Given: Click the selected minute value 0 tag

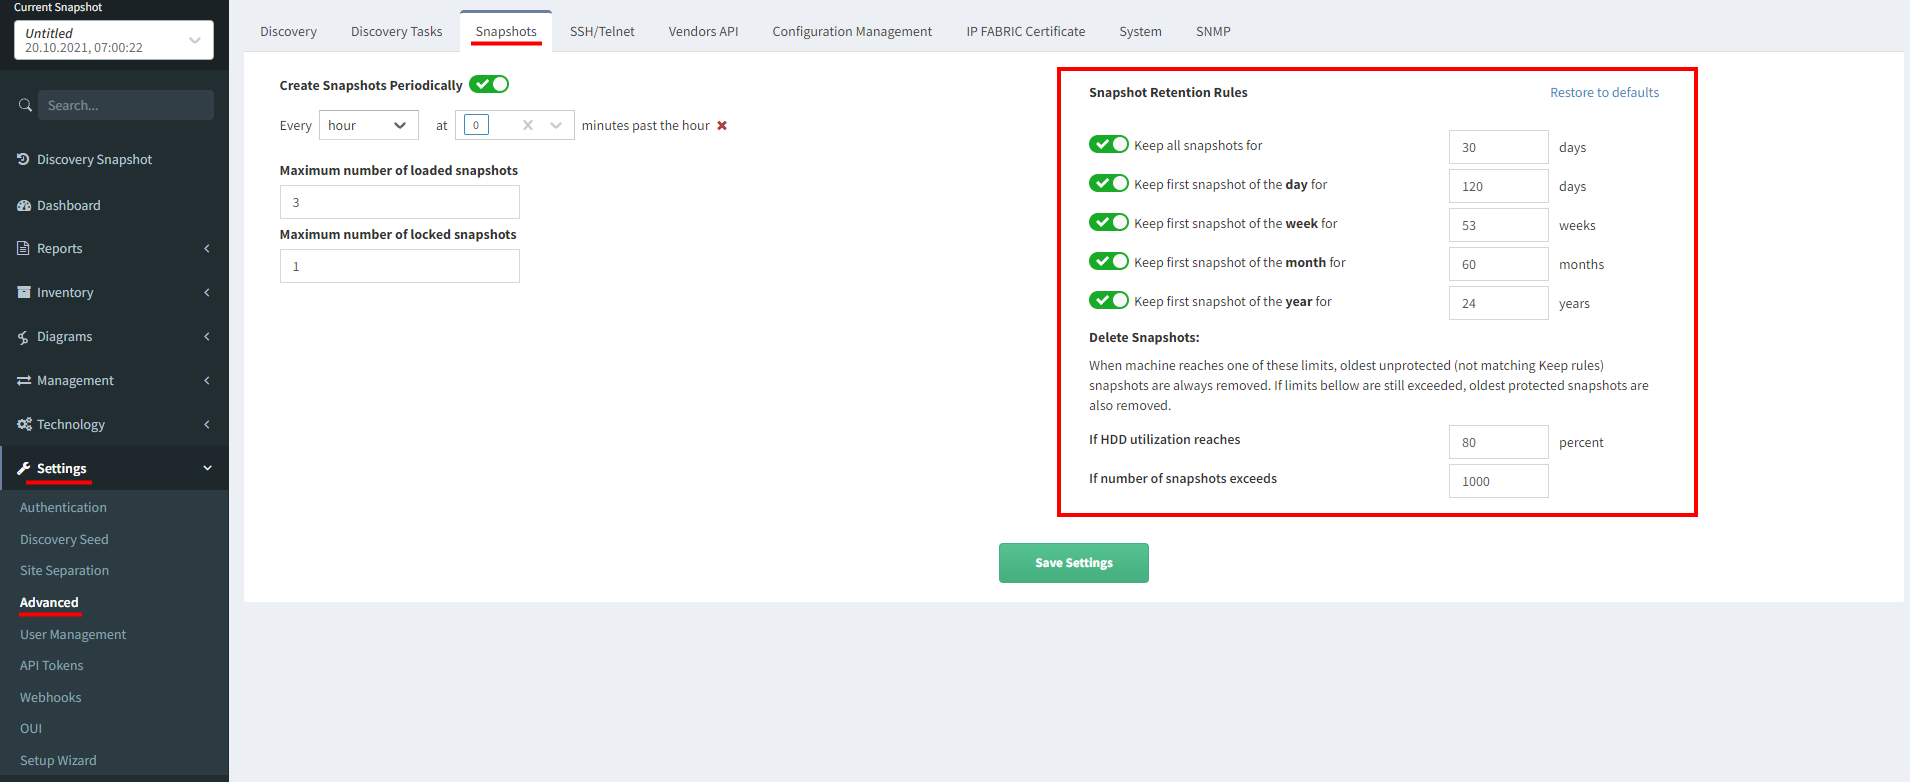Looking at the screenshot, I should (x=476, y=125).
